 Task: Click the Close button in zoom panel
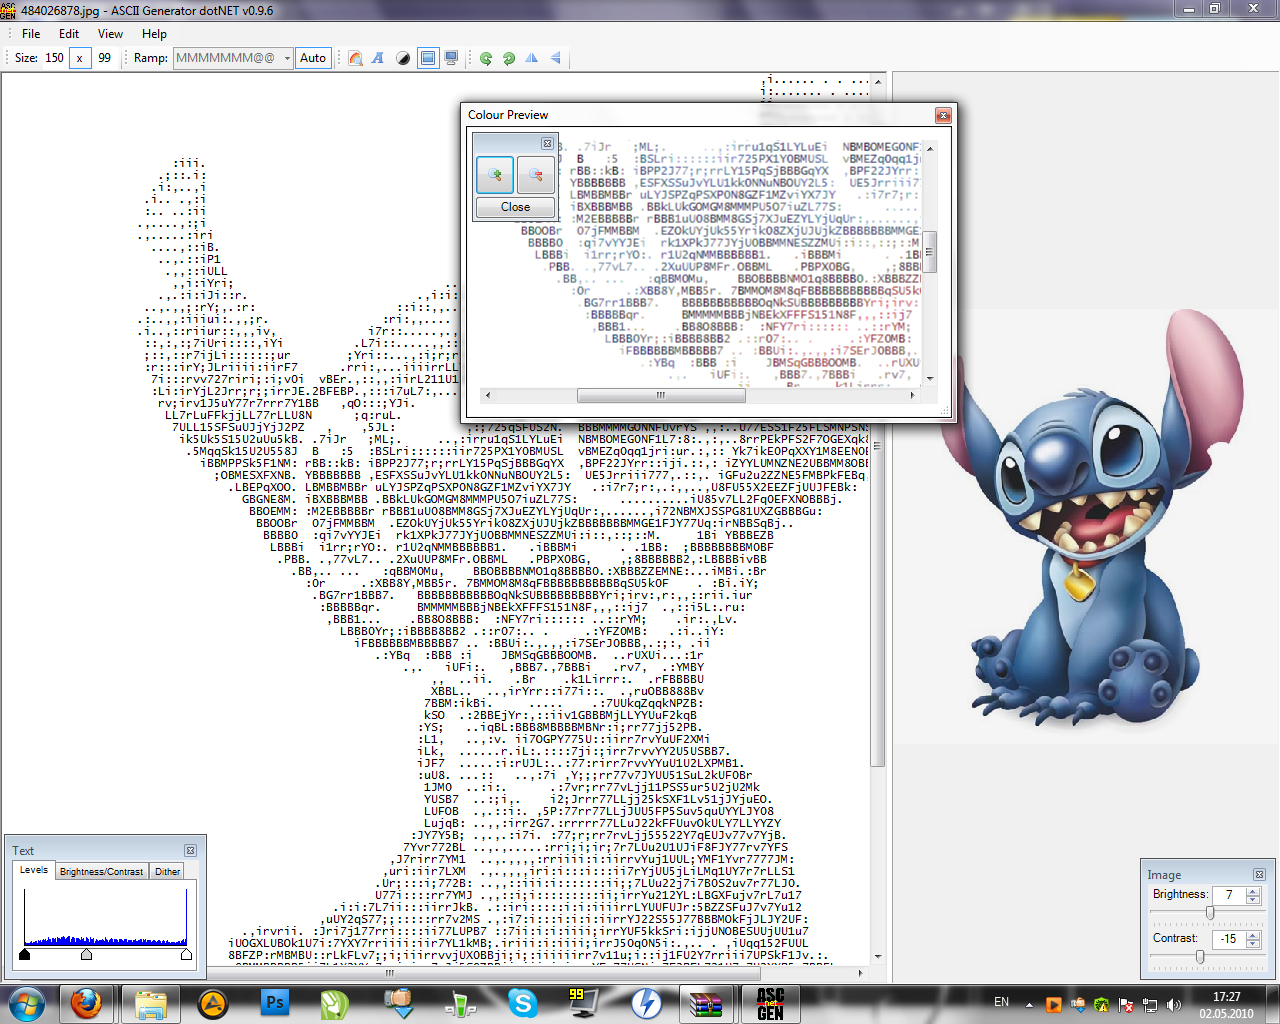pyautogui.click(x=516, y=207)
